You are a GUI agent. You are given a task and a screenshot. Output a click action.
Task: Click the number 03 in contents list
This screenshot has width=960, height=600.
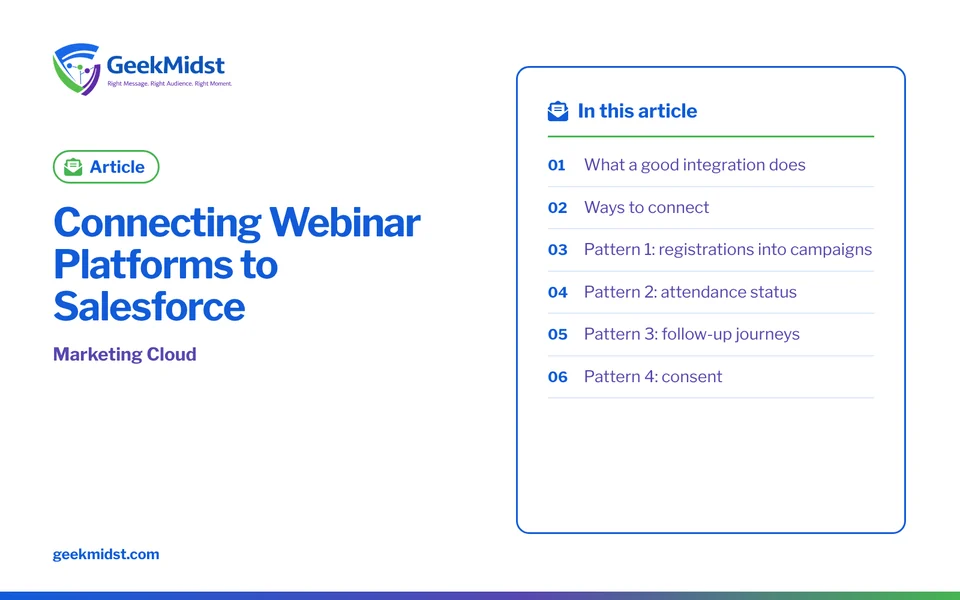click(x=558, y=250)
